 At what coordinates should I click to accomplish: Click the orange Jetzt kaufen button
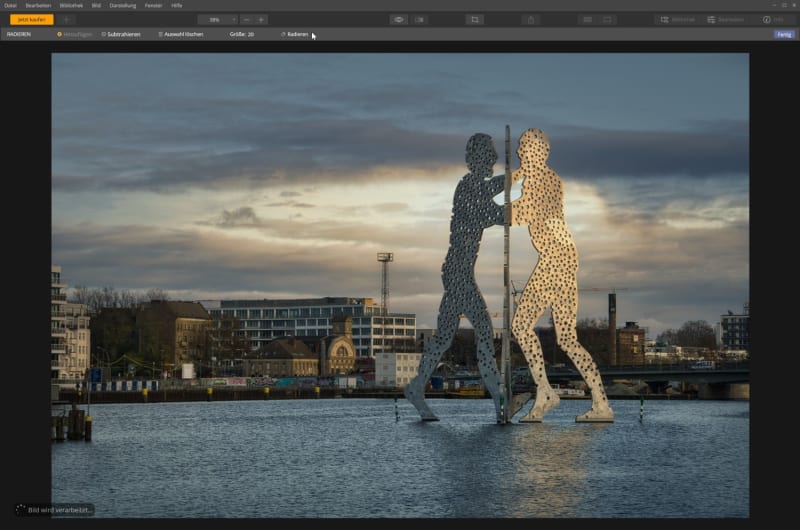pyautogui.click(x=32, y=19)
